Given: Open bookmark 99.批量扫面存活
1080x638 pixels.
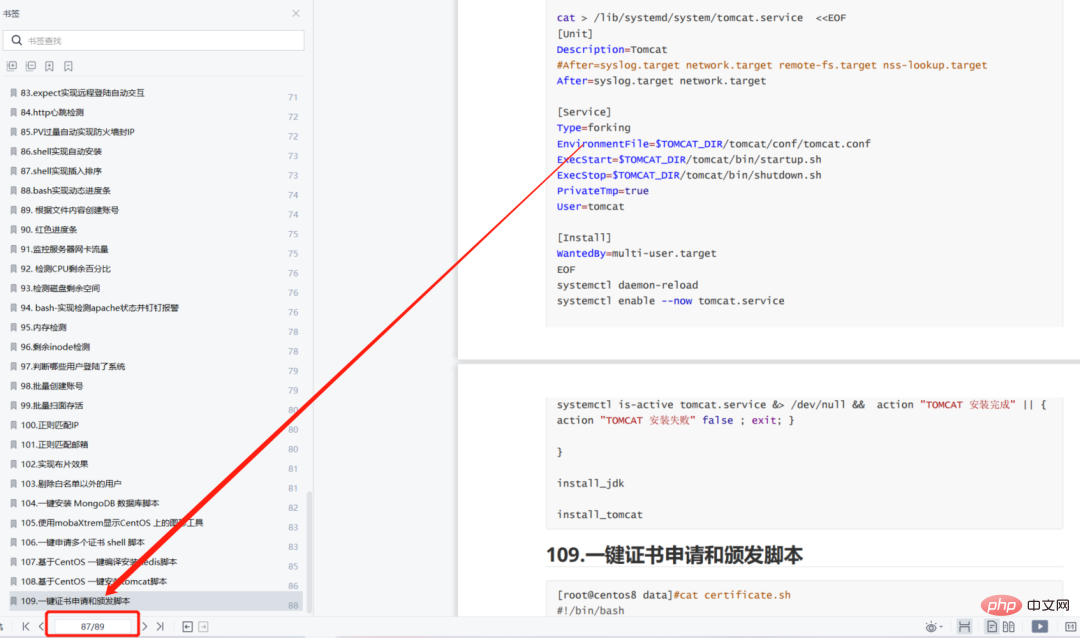Looking at the screenshot, I should (x=52, y=406).
